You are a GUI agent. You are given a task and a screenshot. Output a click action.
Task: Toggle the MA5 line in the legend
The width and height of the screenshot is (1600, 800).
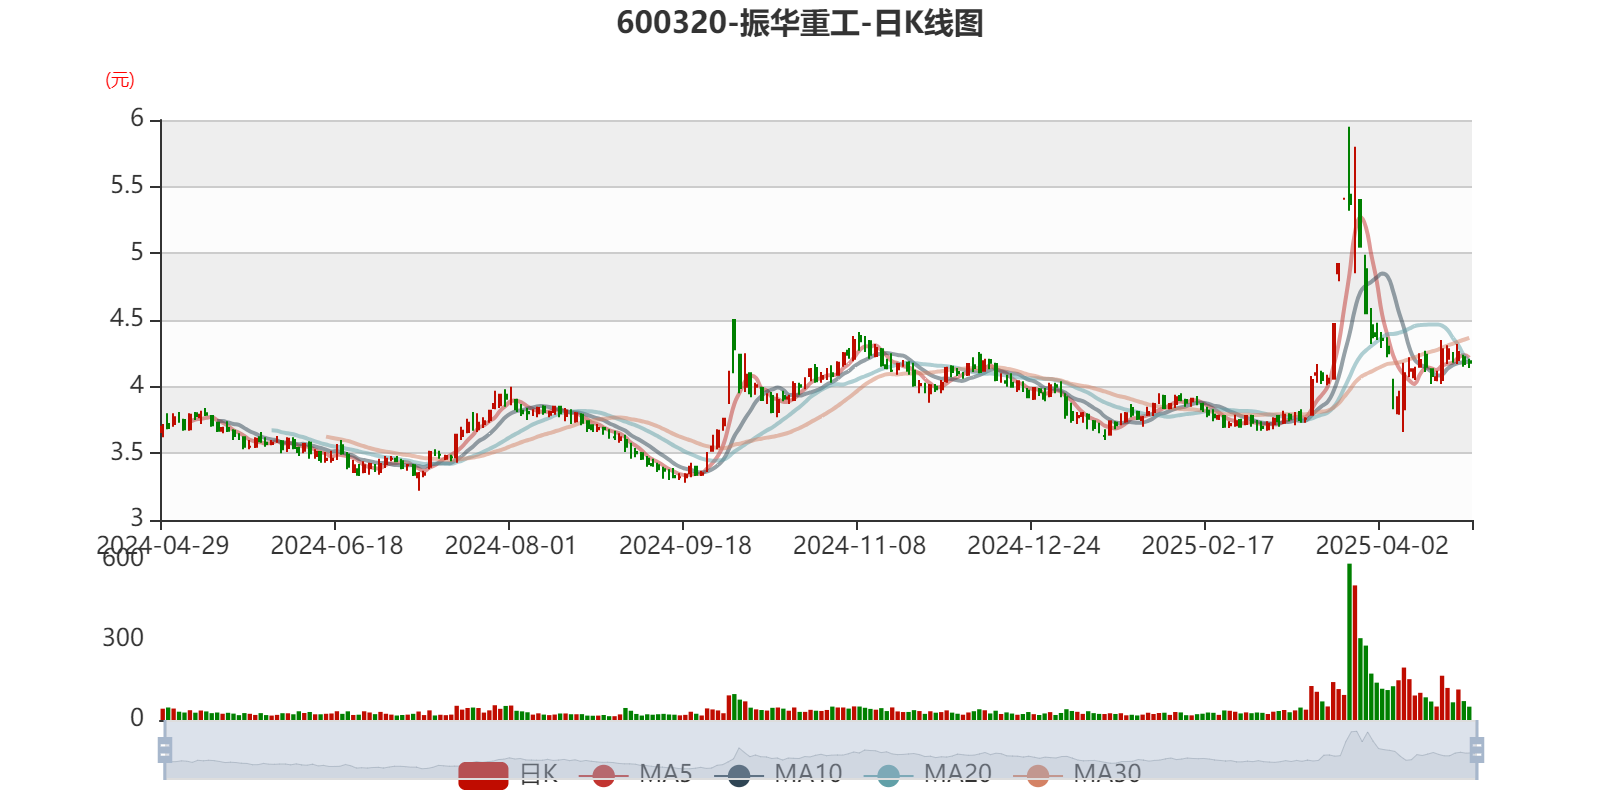click(635, 774)
